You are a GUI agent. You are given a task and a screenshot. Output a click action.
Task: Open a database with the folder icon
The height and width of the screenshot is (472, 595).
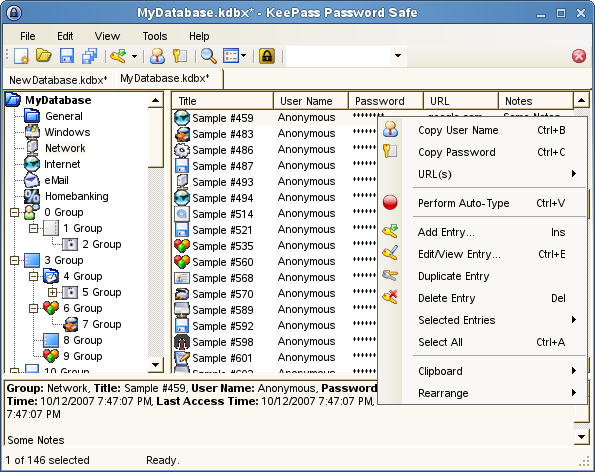(x=44, y=56)
